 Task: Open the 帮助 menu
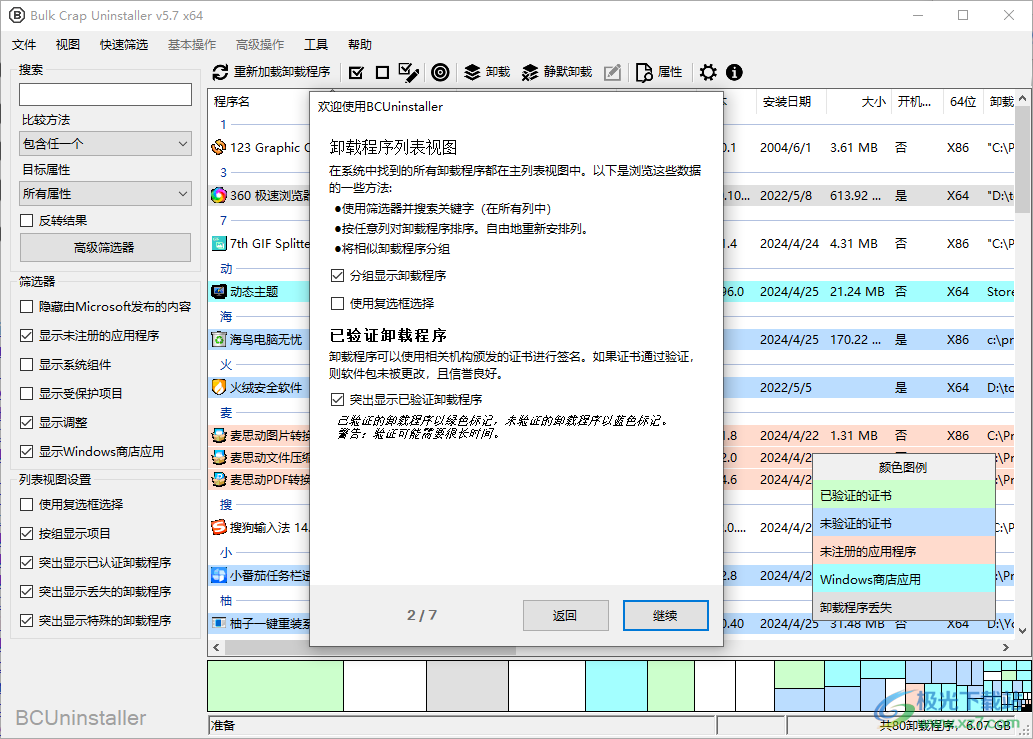(360, 45)
